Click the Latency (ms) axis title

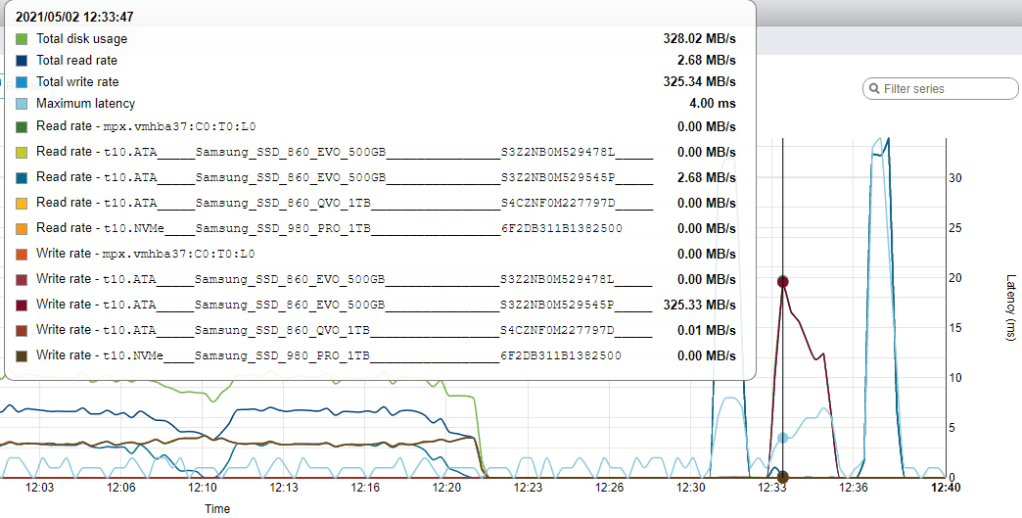[1009, 309]
